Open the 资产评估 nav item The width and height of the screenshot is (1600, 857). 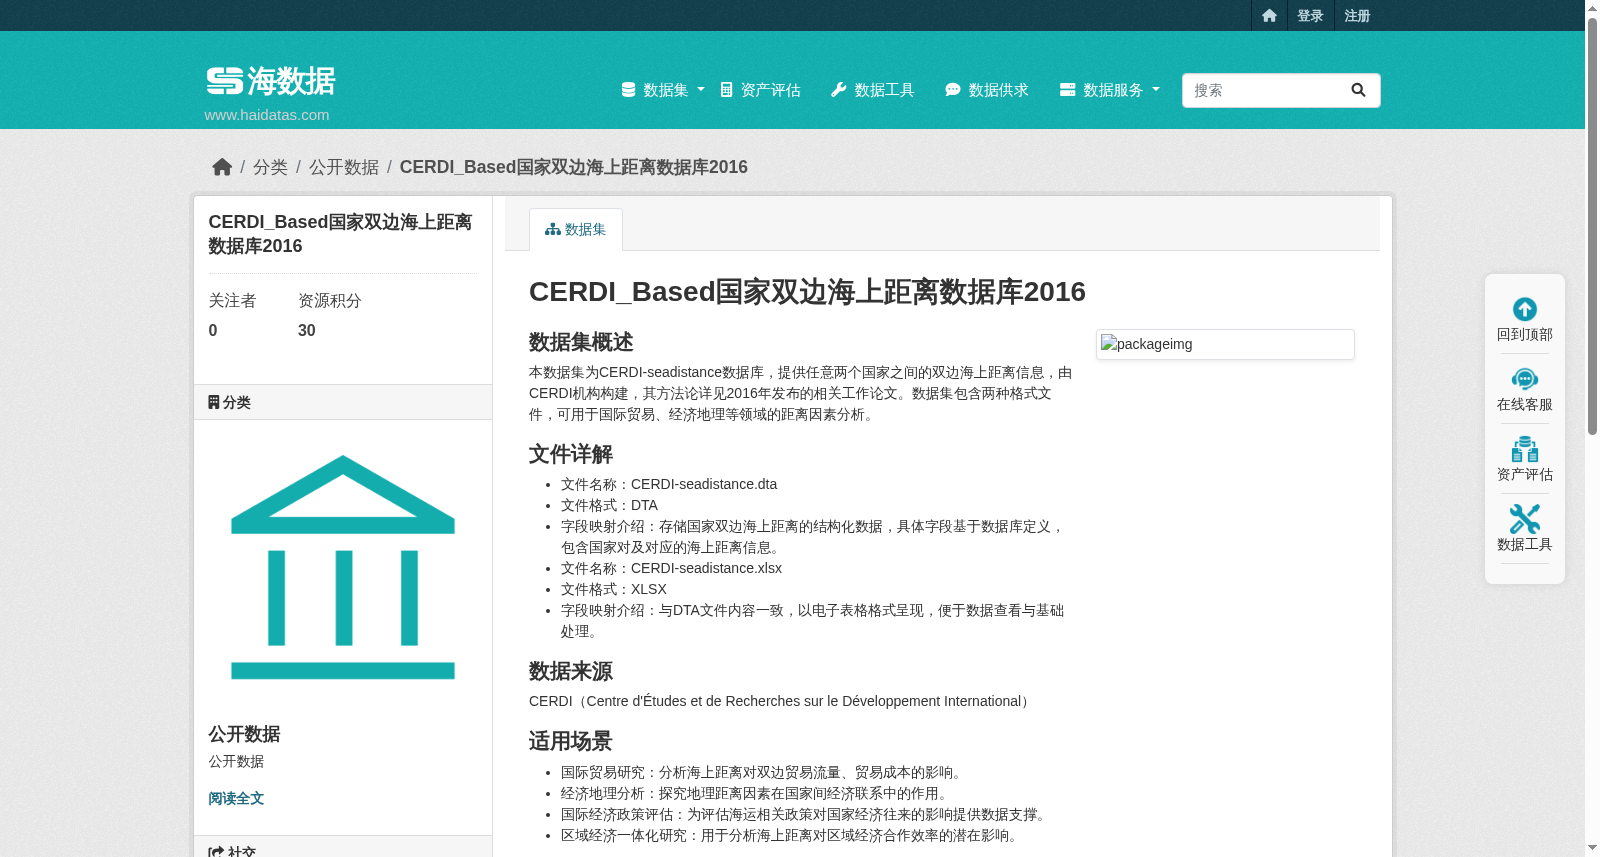point(761,90)
